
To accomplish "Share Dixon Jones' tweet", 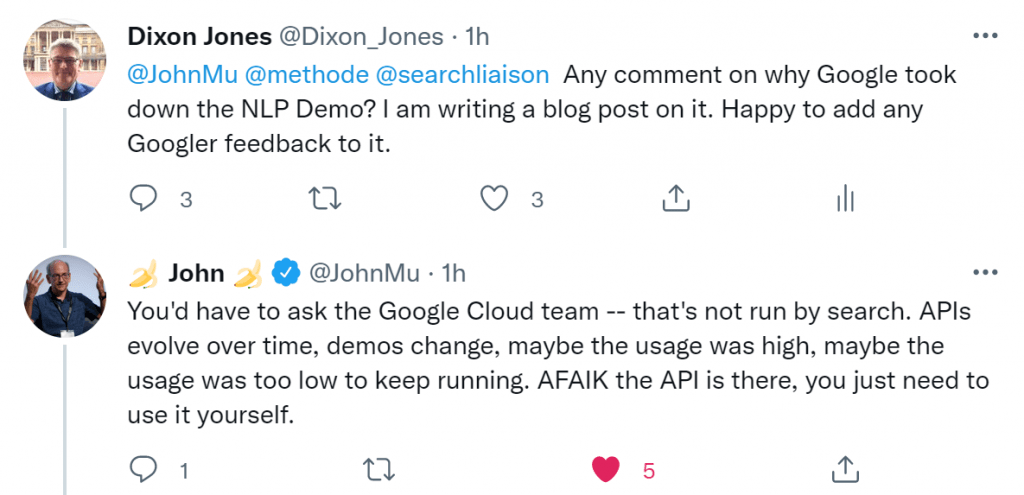I will click(x=676, y=198).
